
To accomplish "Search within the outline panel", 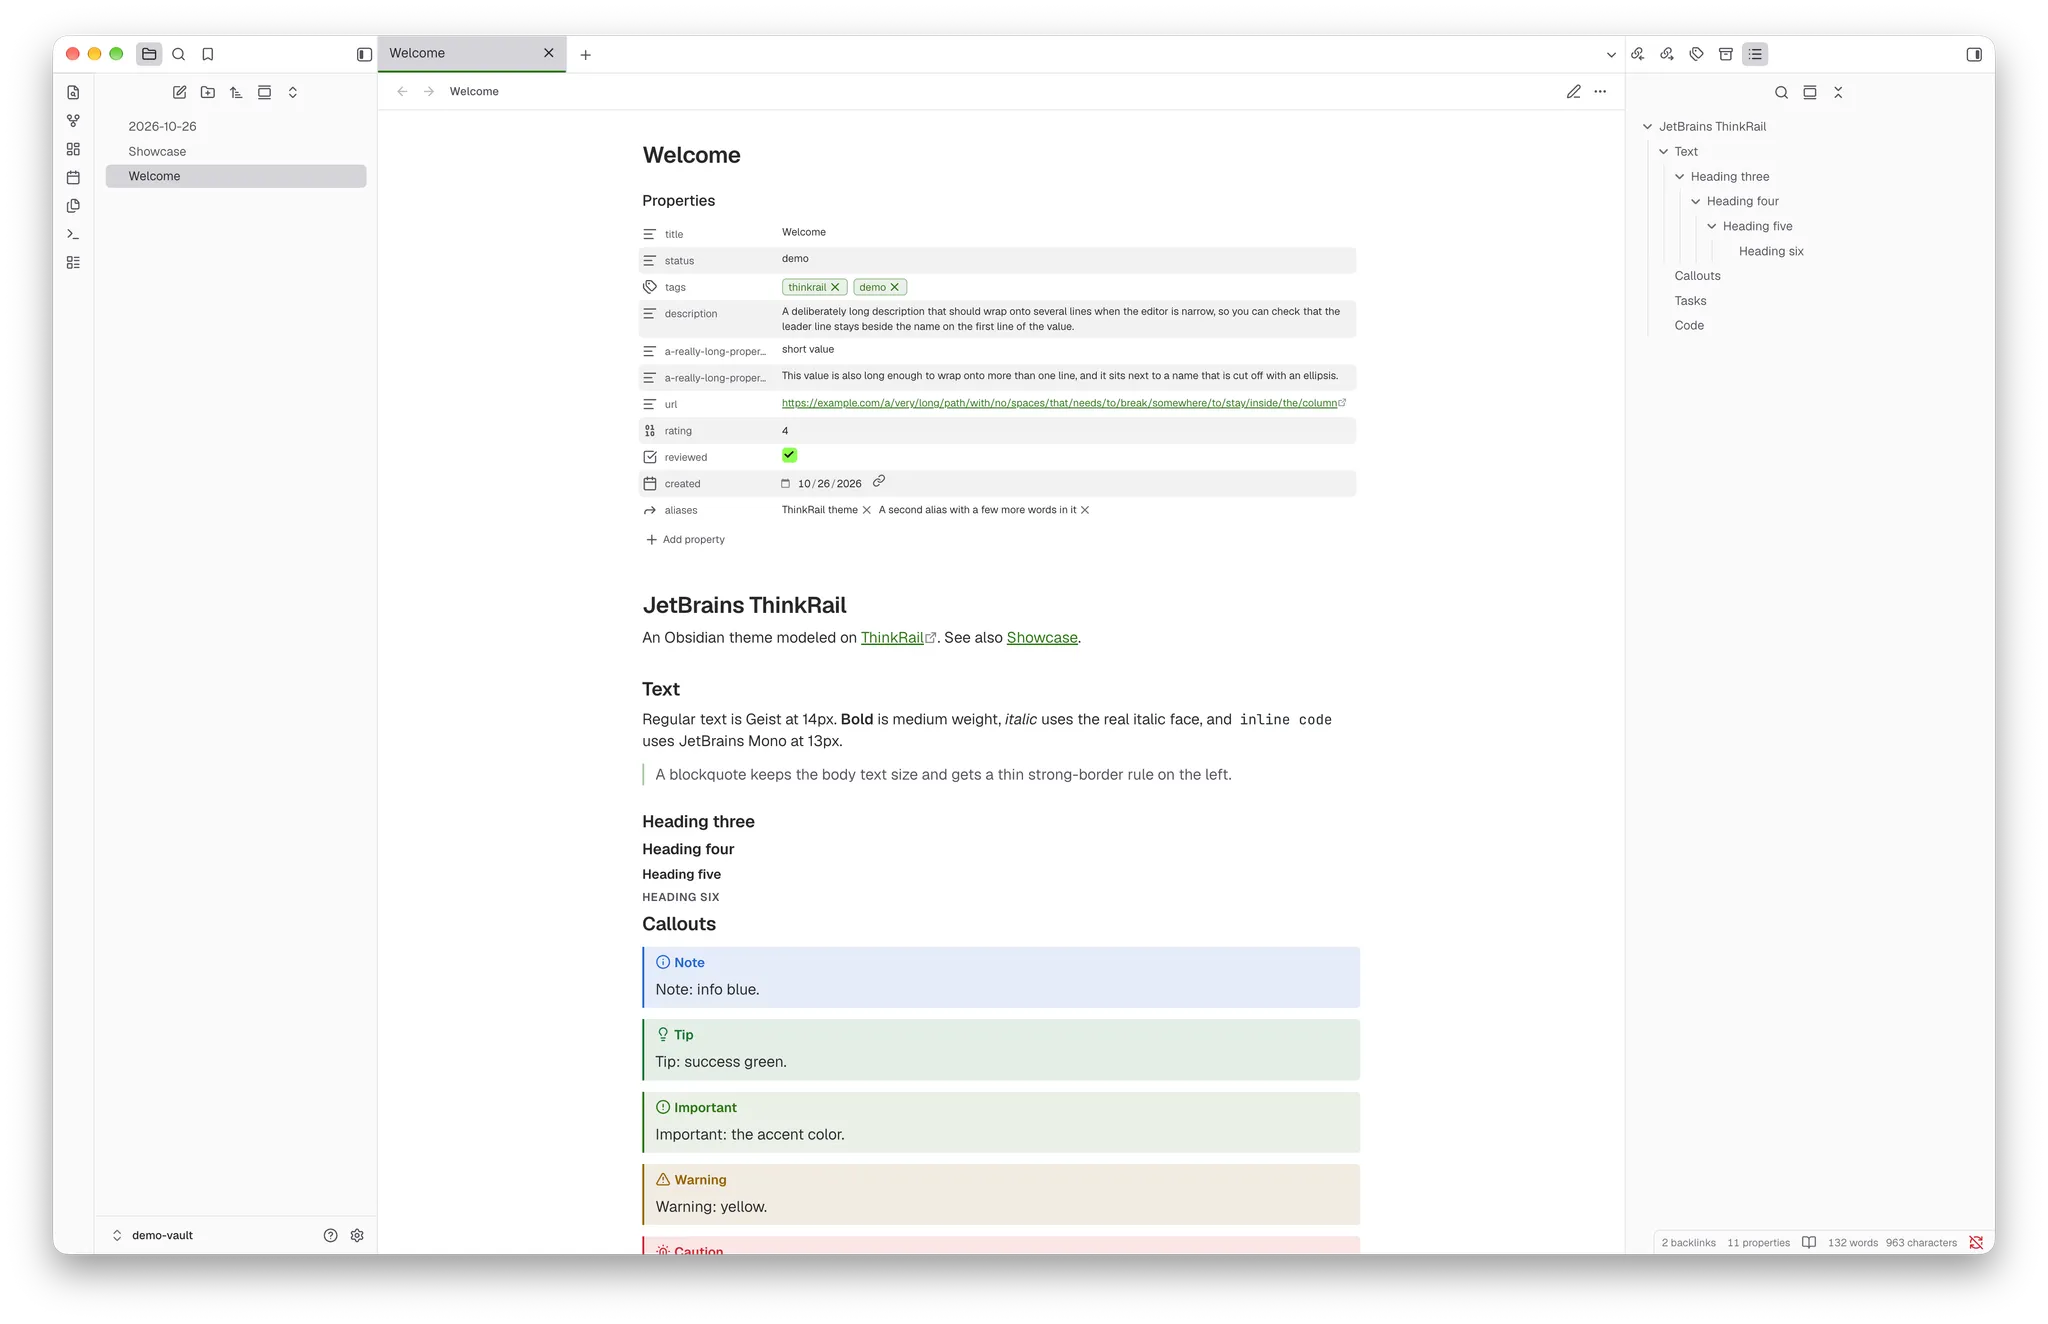I will tap(1781, 92).
